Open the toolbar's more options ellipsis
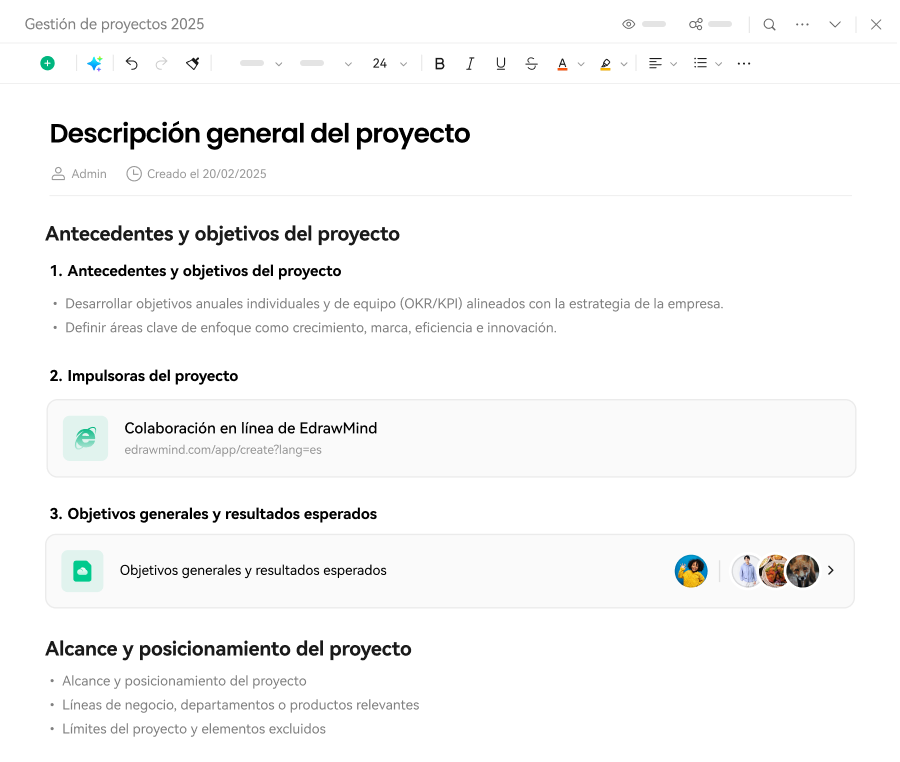This screenshot has width=900, height=762. [x=743, y=63]
